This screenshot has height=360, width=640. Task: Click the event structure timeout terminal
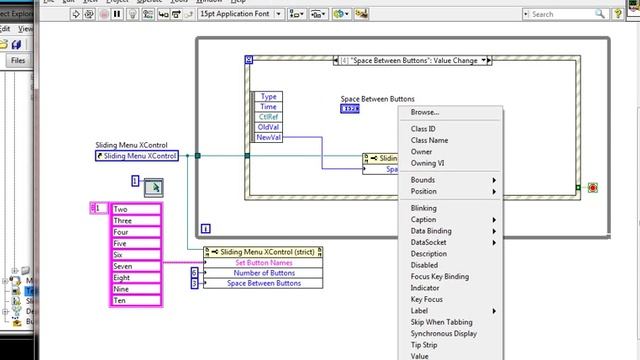pos(249,60)
